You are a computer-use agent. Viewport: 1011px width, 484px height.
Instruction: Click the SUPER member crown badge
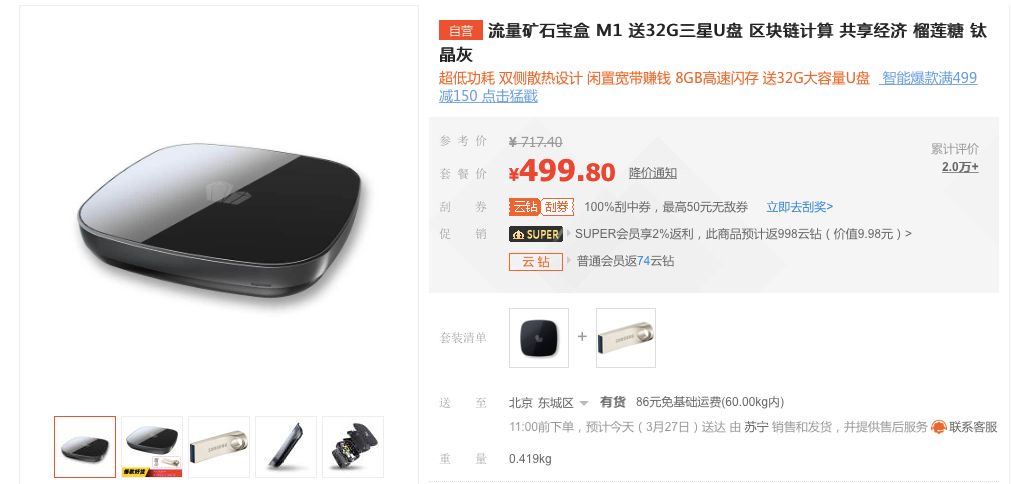click(536, 234)
